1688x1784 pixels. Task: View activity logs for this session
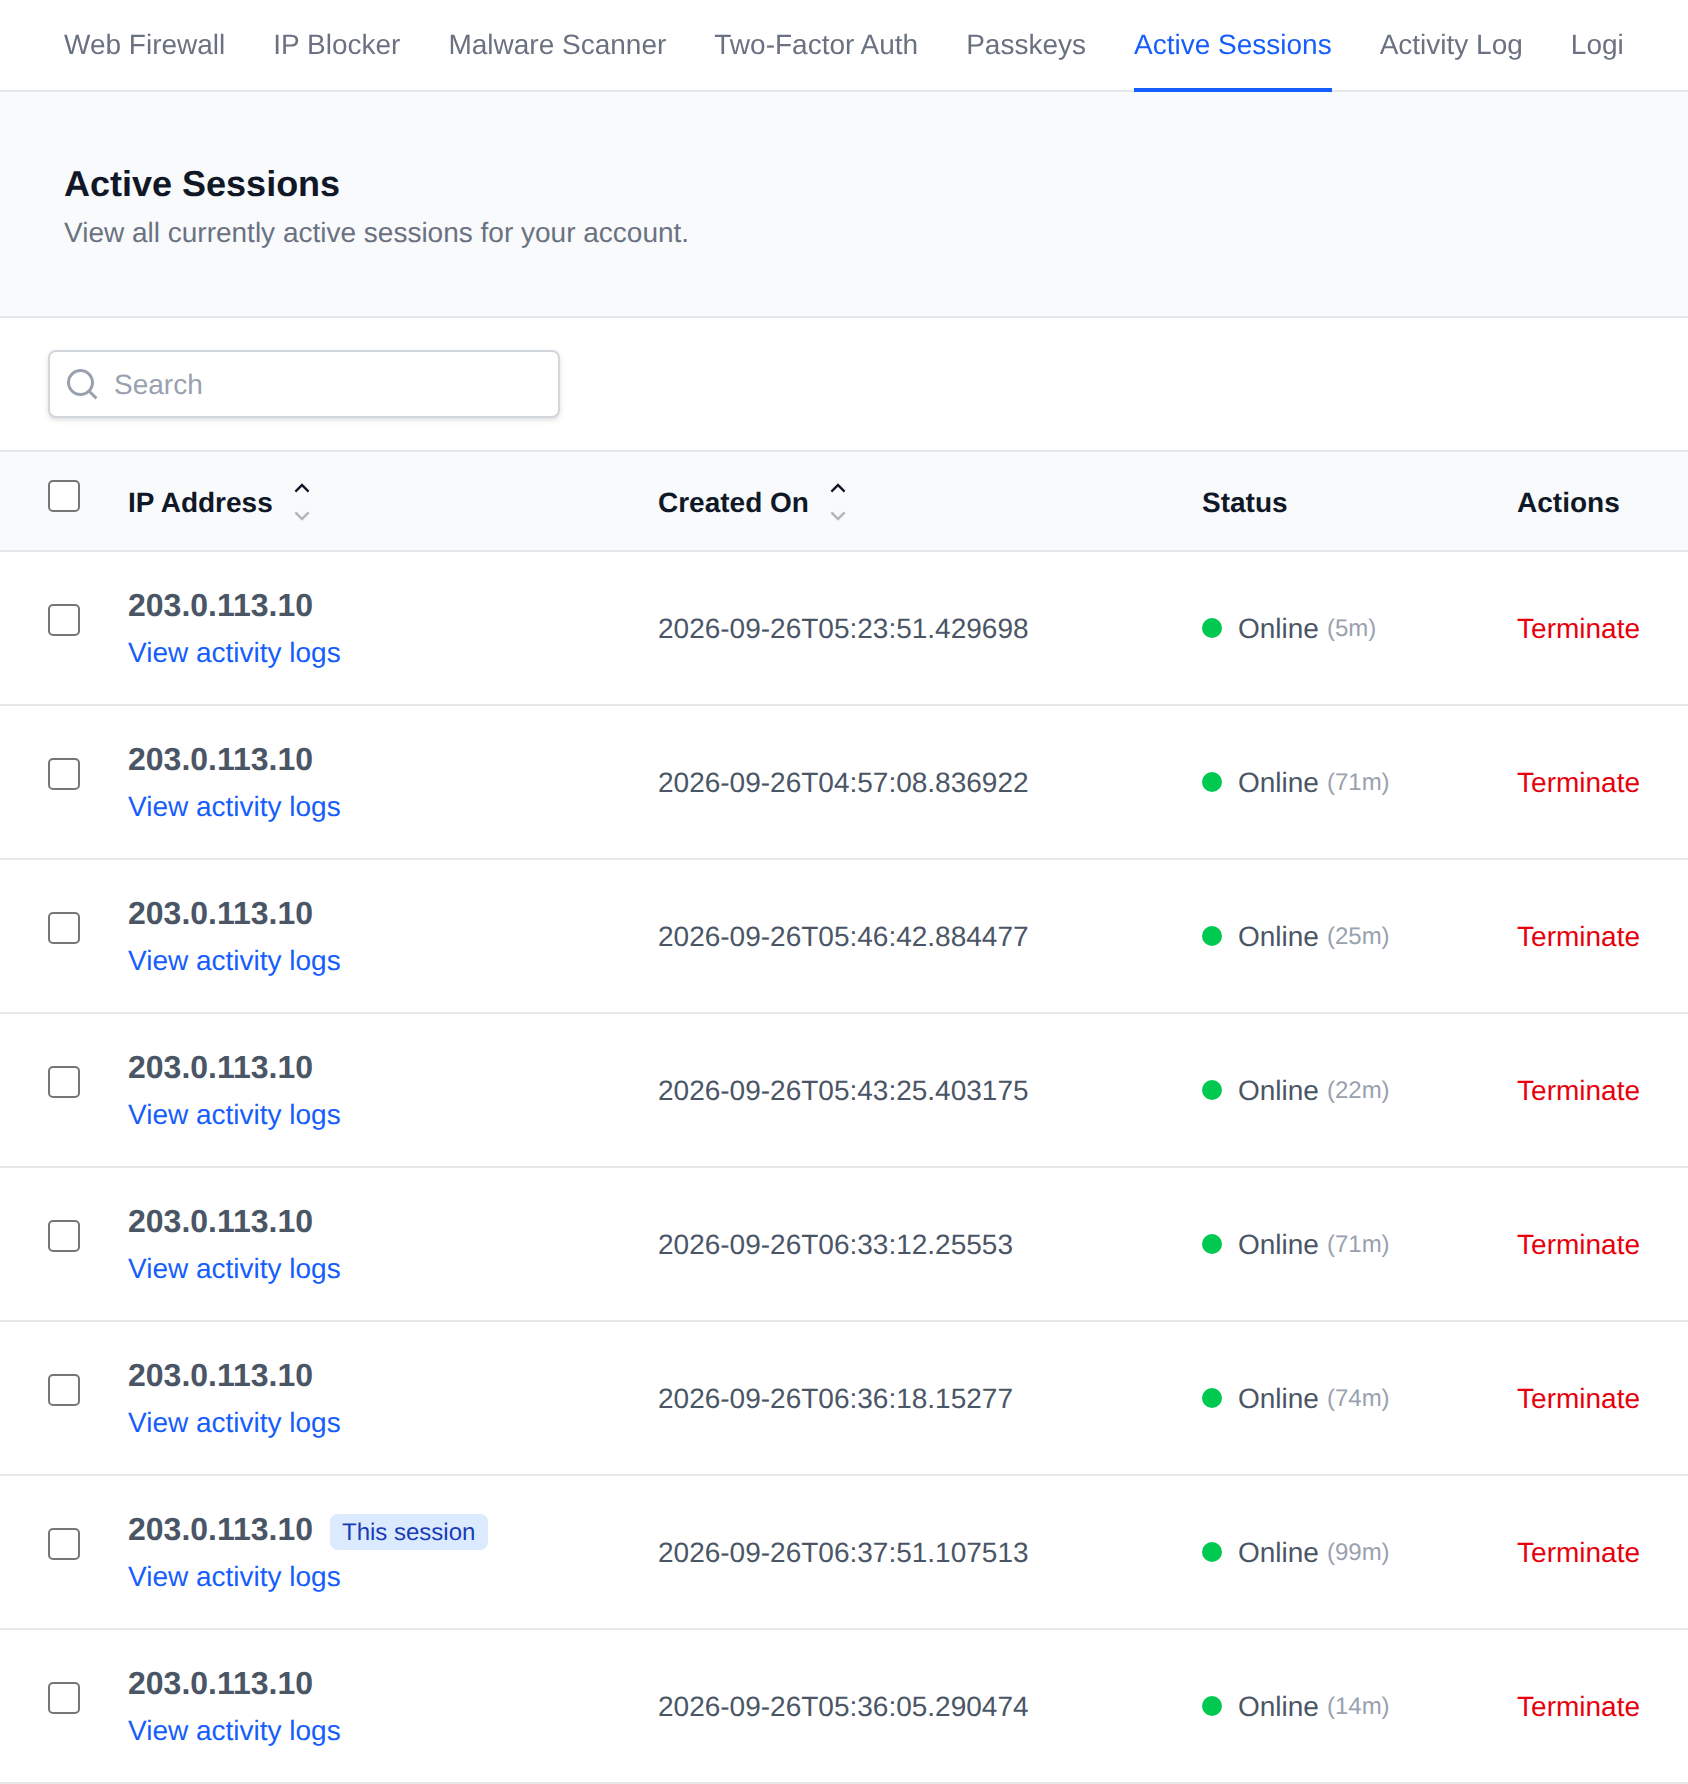234,1577
